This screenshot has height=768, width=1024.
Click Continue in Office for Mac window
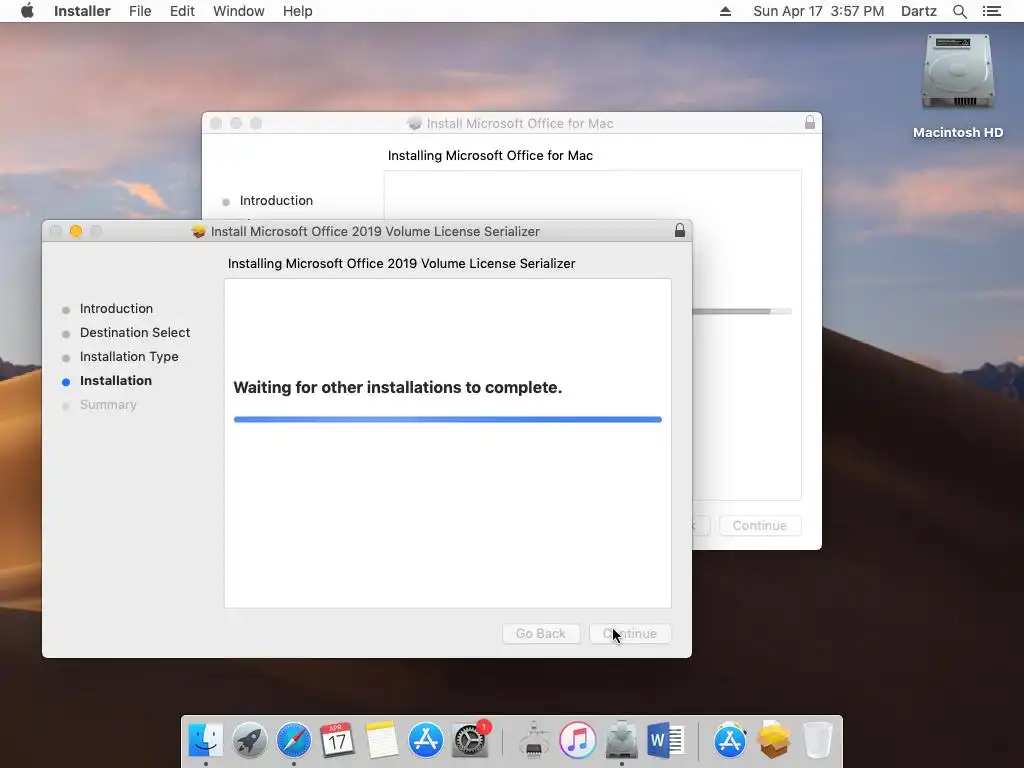coord(760,526)
